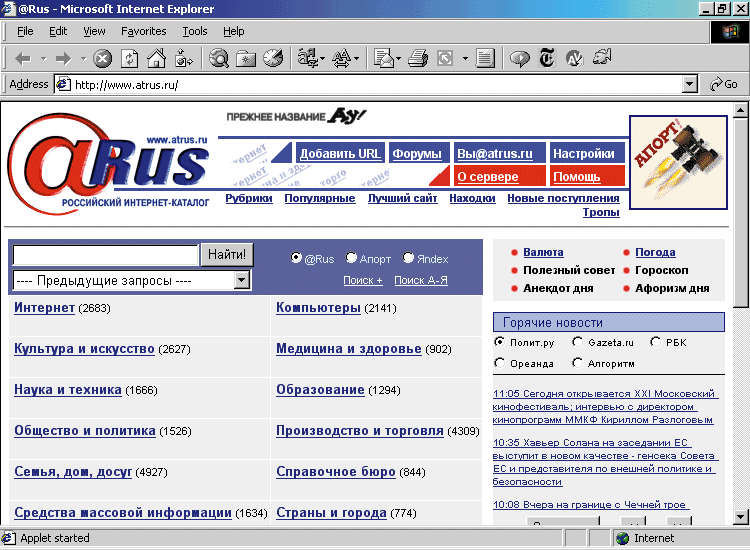Open the Favorites menu
The width and height of the screenshot is (750, 550).
point(143,32)
